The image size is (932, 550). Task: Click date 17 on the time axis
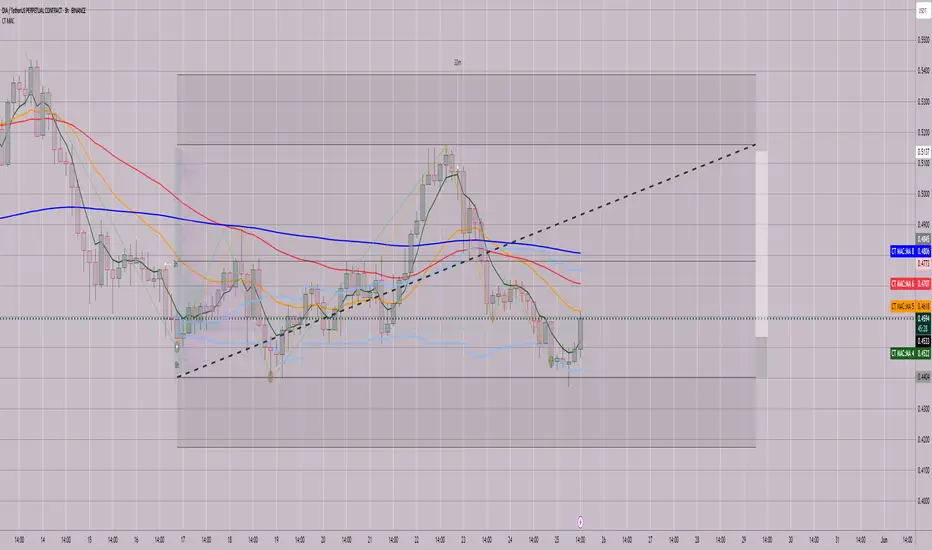point(182,540)
